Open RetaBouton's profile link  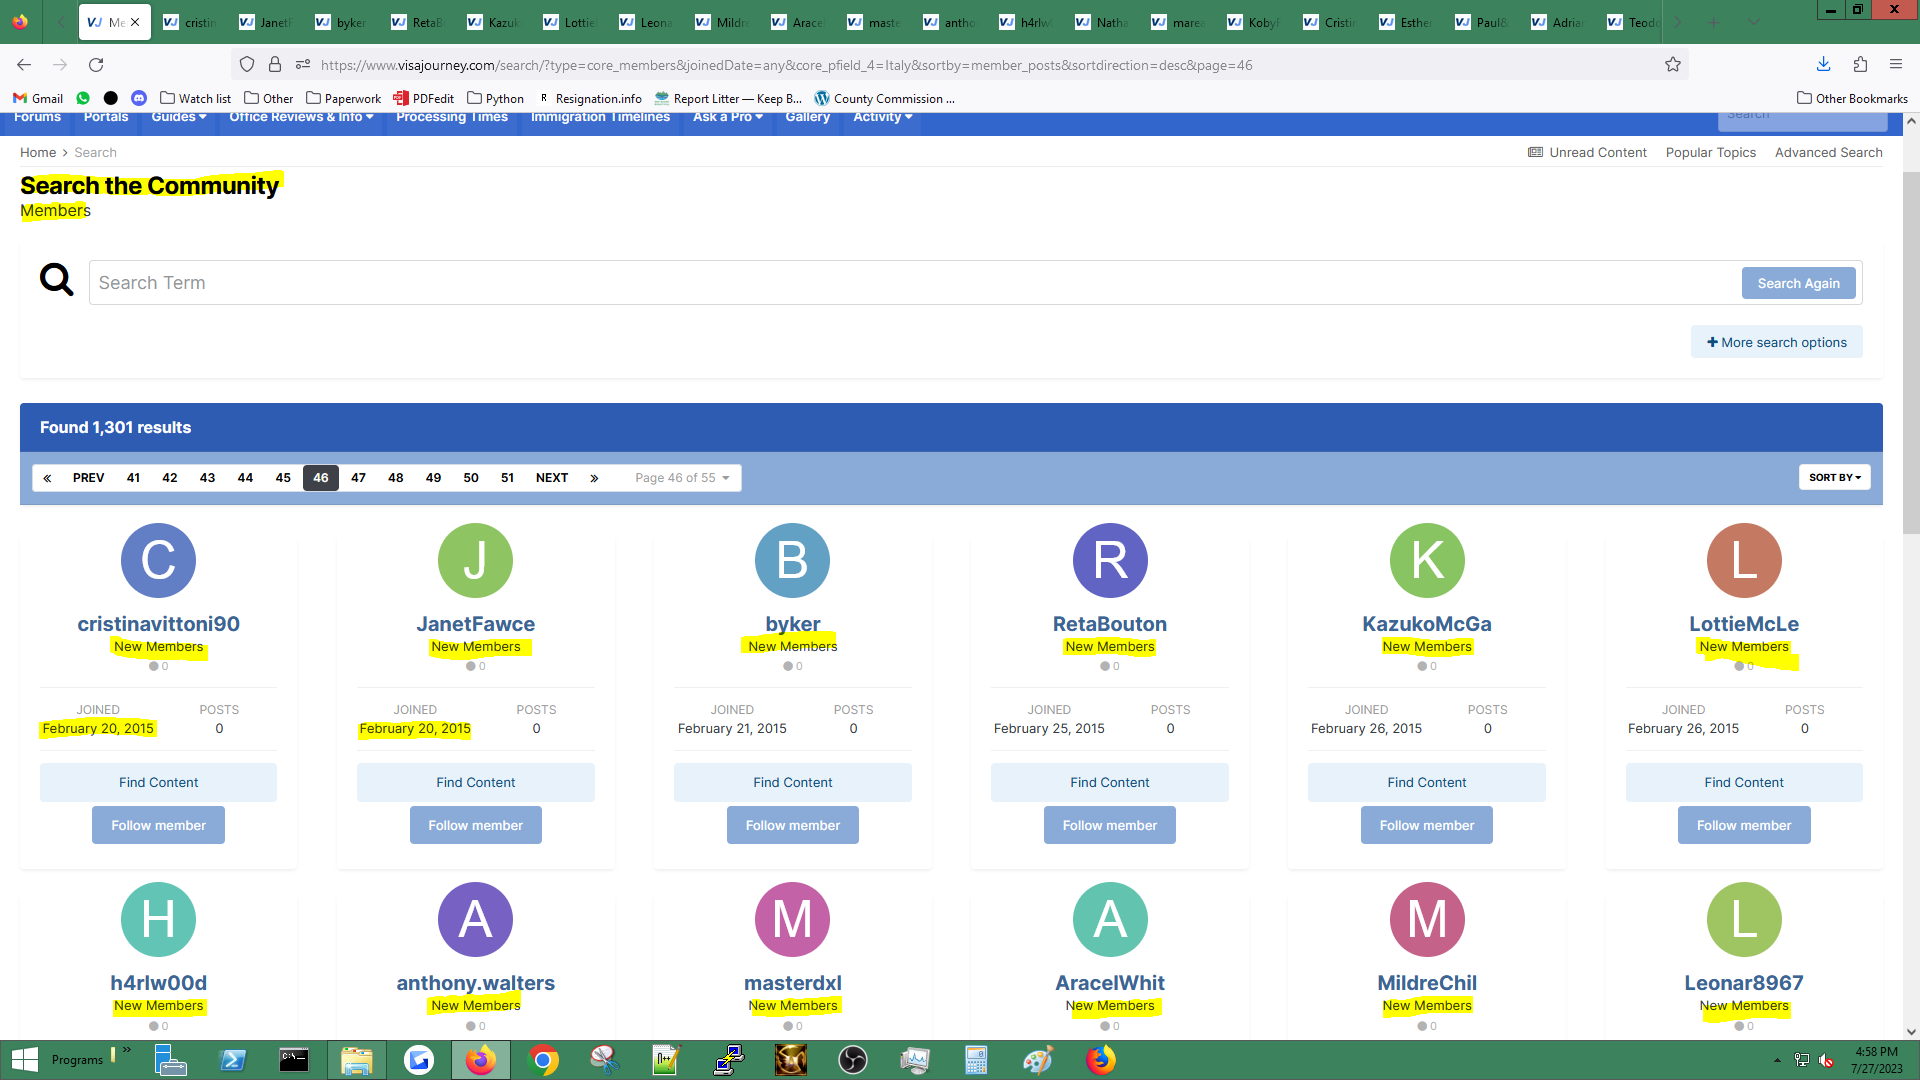[1110, 624]
